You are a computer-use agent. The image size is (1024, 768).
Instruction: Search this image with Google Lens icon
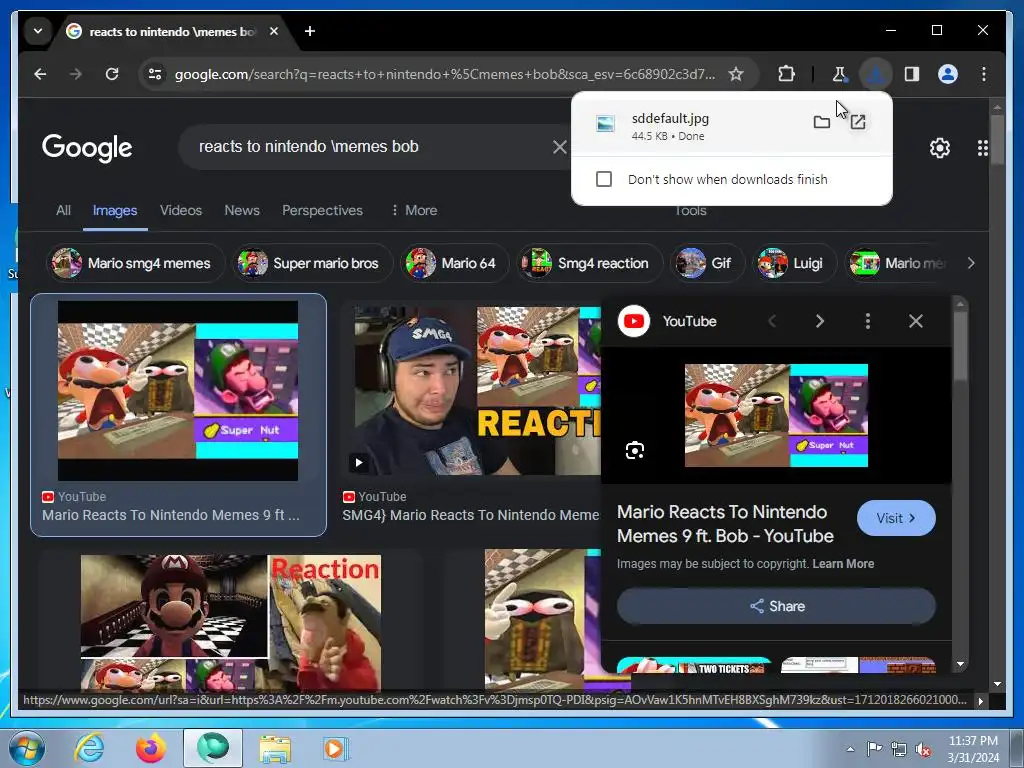tap(635, 450)
